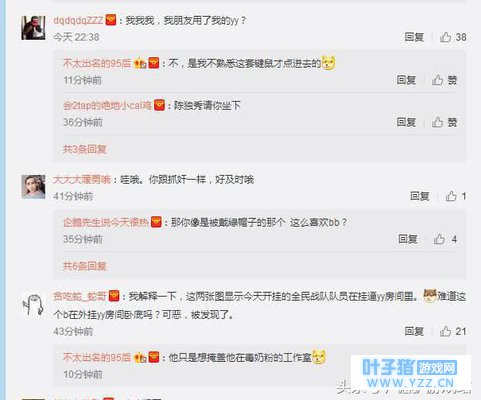
Task: Like the 陈独秀请你坐下 reply
Action: tap(444, 122)
